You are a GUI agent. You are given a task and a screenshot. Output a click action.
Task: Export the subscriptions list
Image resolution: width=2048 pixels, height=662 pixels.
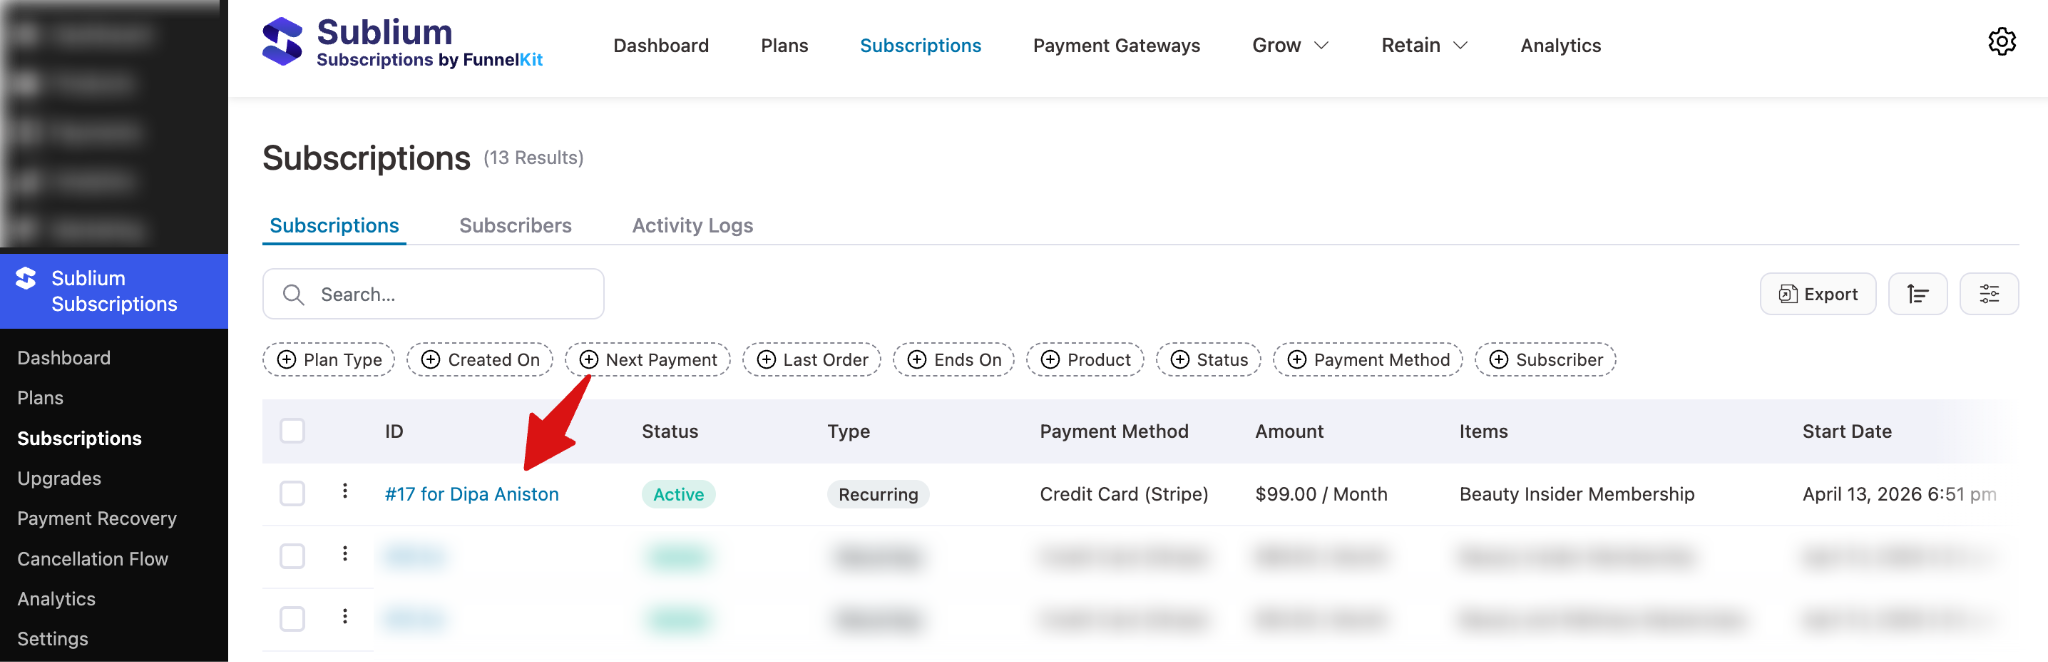coord(1818,294)
